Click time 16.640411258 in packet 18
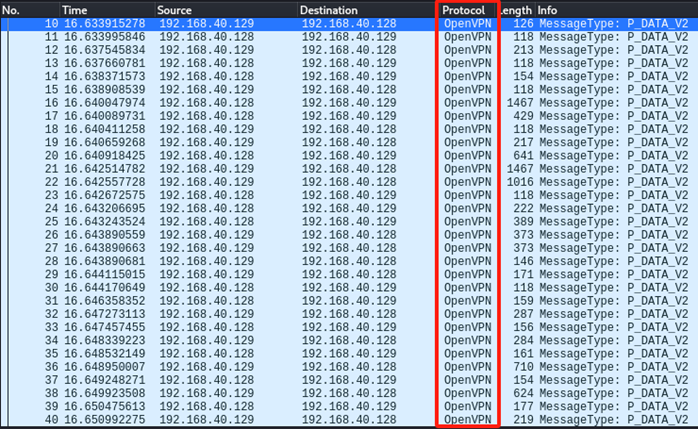This screenshot has height=429, width=698. point(105,129)
